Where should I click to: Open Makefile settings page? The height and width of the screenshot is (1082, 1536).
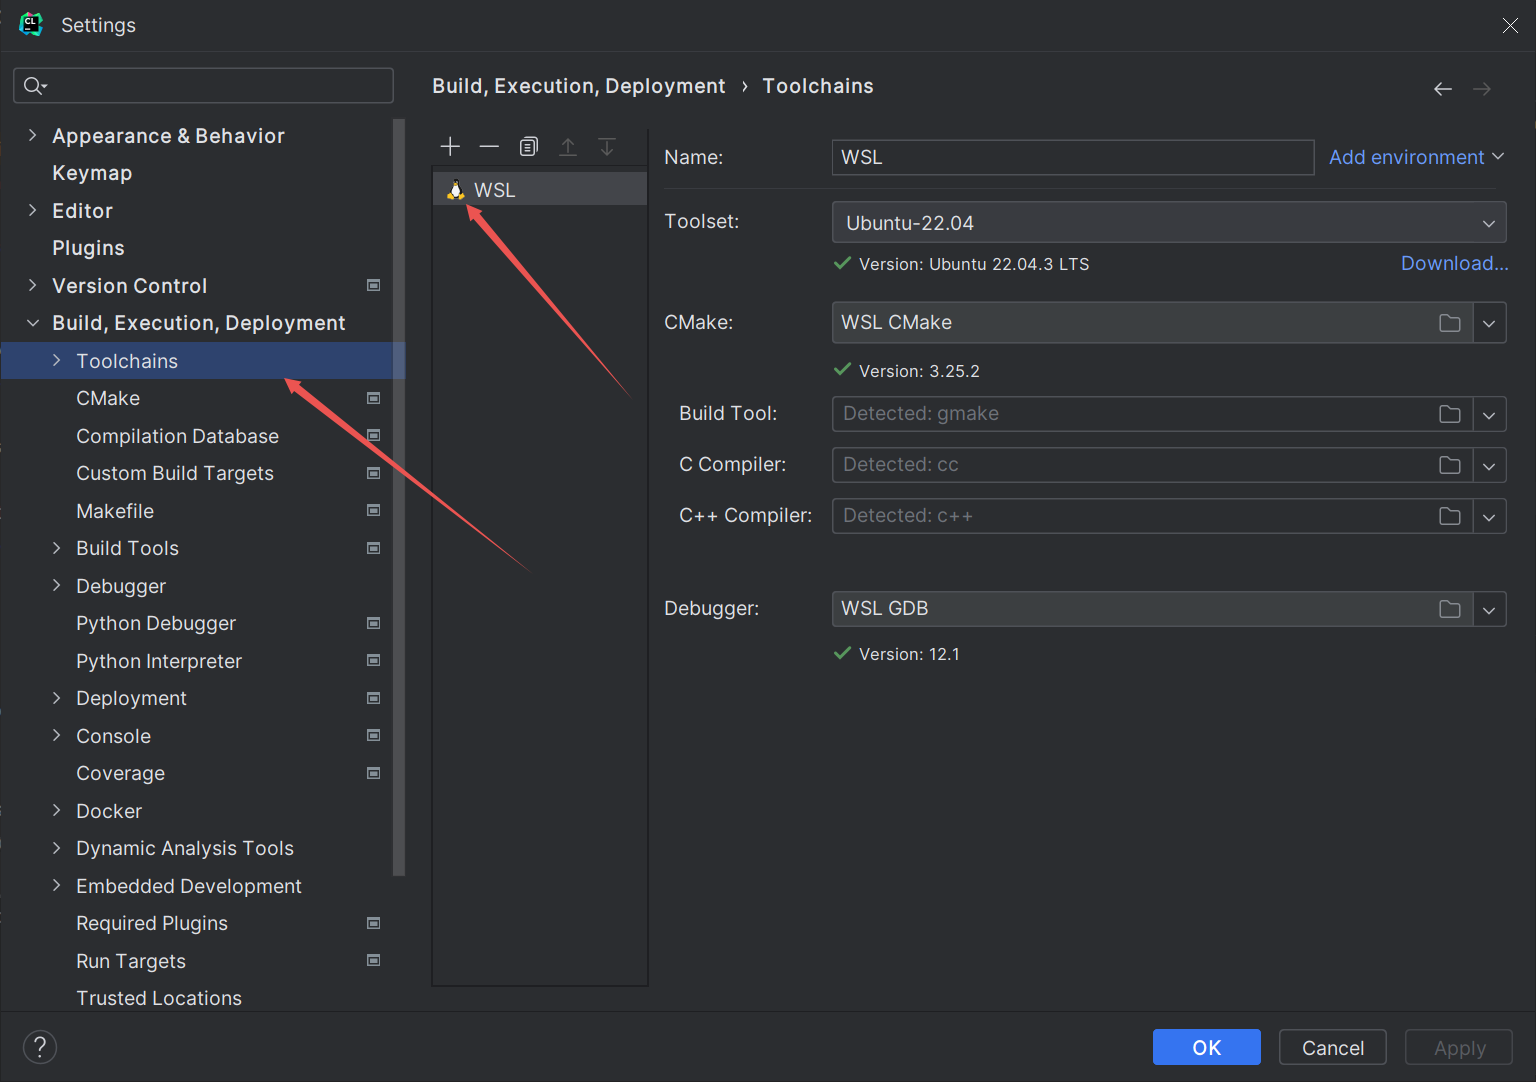point(115,511)
